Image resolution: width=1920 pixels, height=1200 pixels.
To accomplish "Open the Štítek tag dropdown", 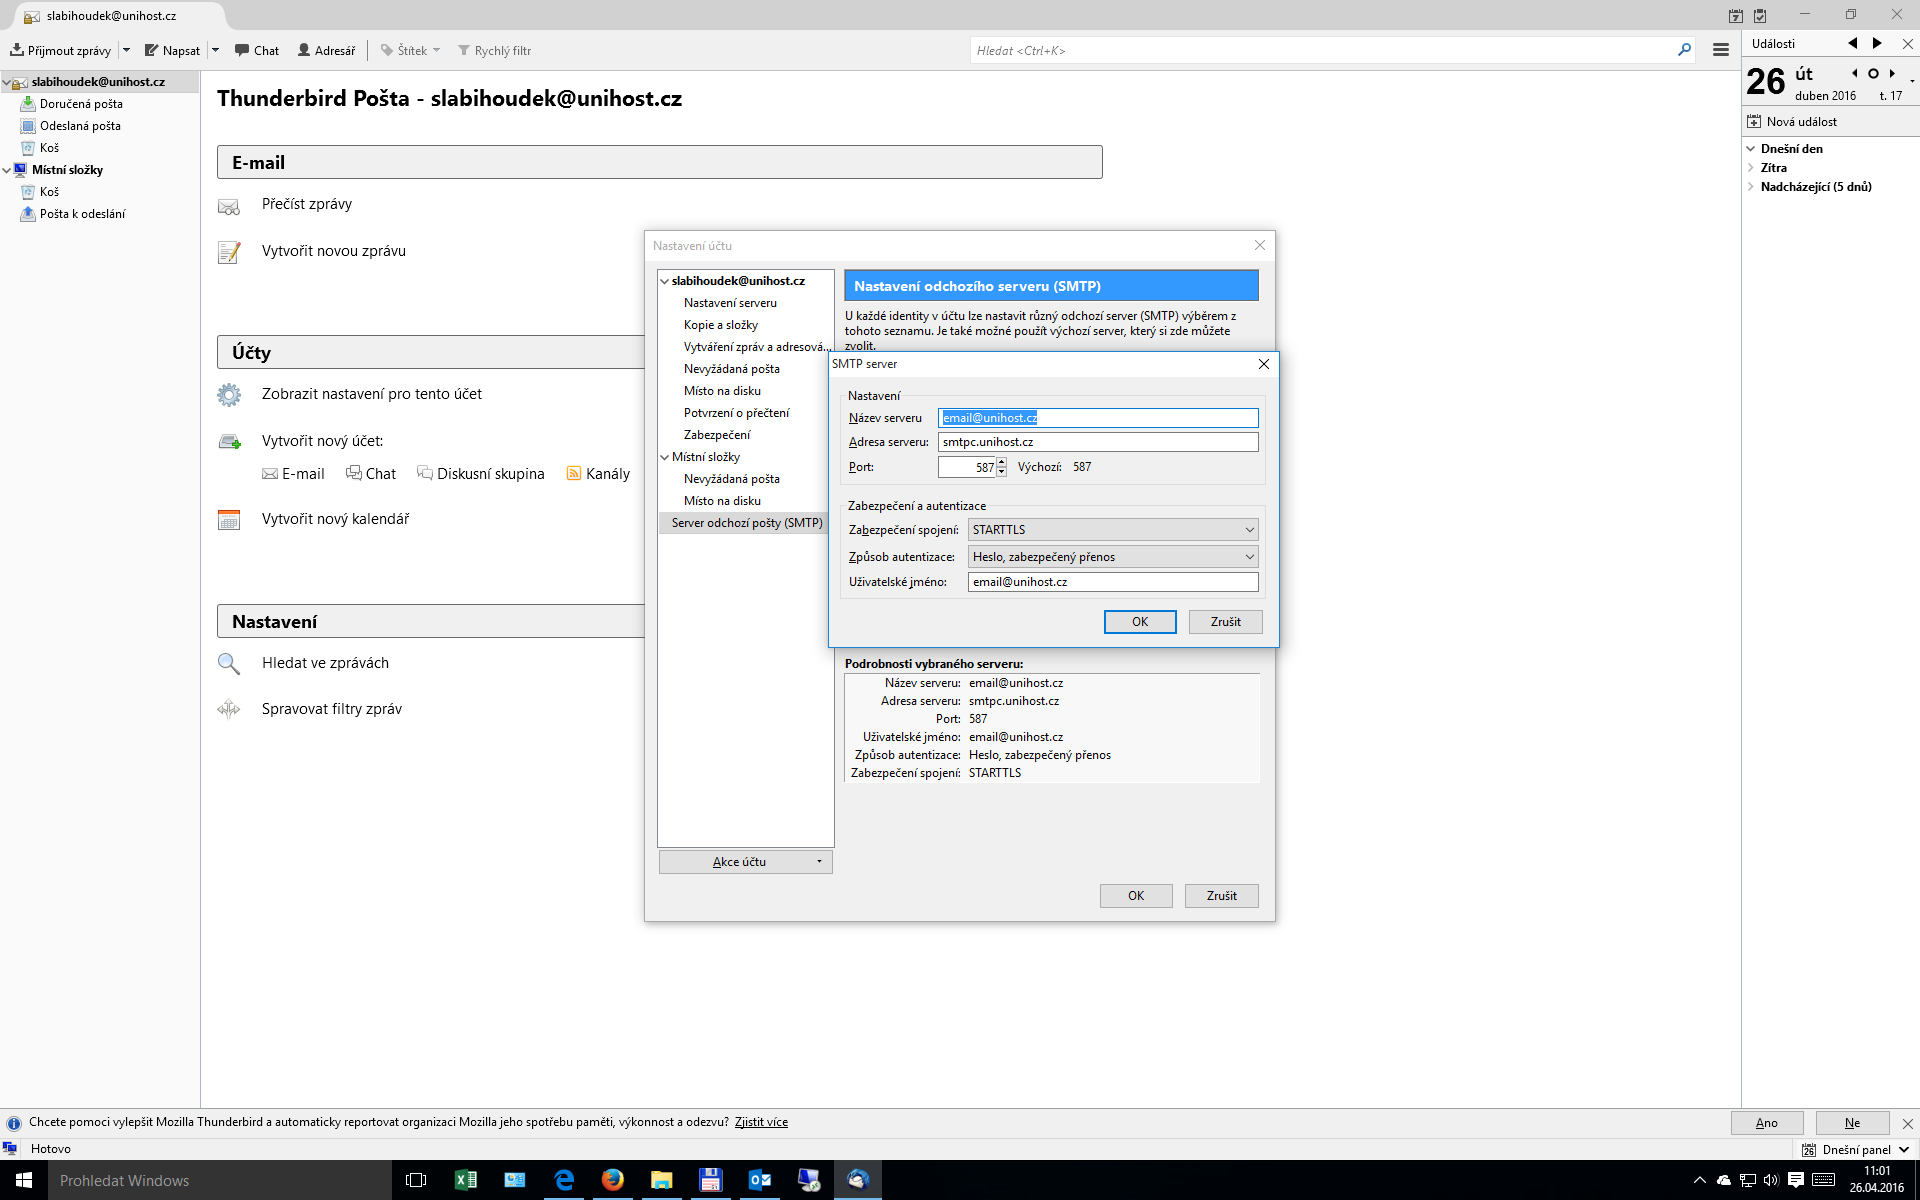I will (x=410, y=50).
